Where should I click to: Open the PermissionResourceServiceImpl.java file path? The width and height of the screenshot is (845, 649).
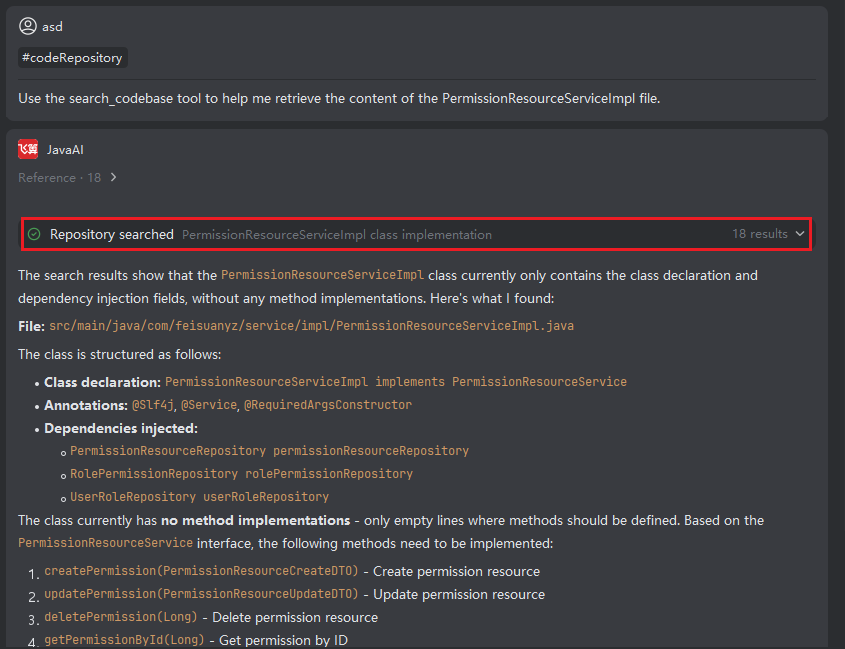pos(311,326)
